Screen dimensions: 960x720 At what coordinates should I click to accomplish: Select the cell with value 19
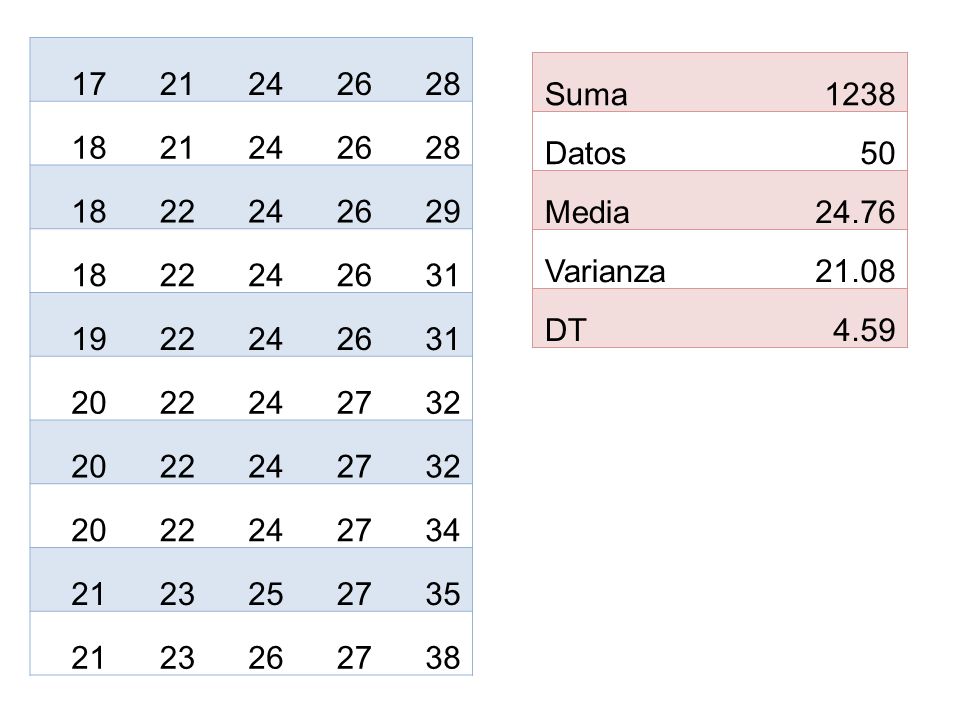89,339
